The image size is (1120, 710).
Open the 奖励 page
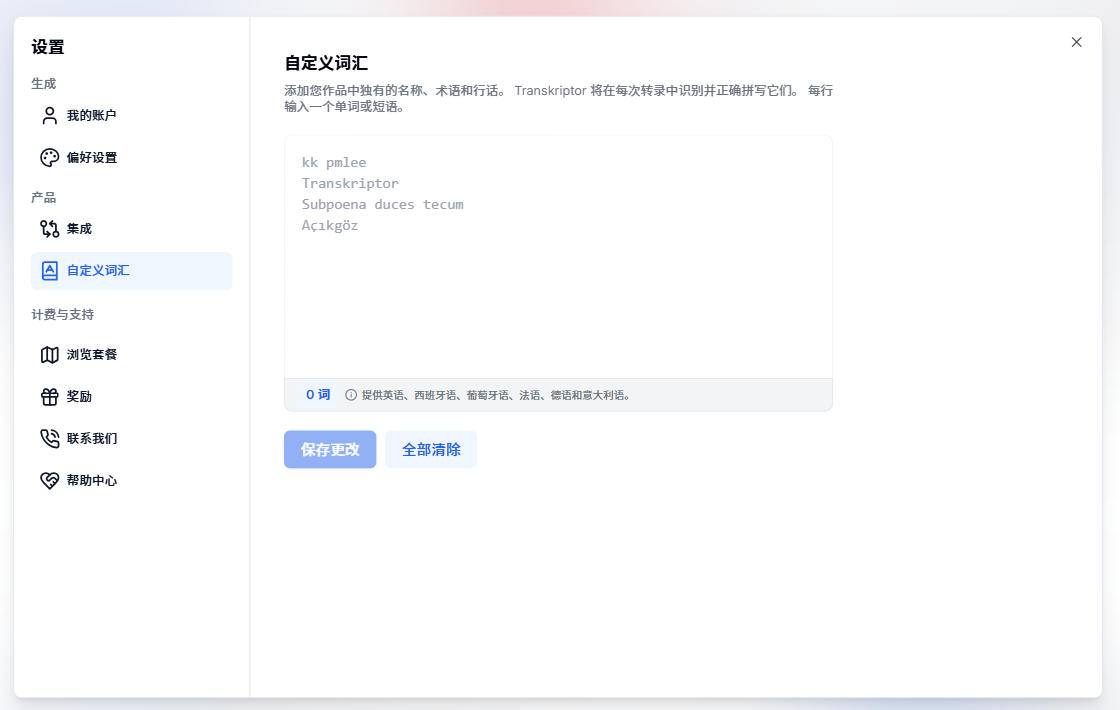(131, 396)
